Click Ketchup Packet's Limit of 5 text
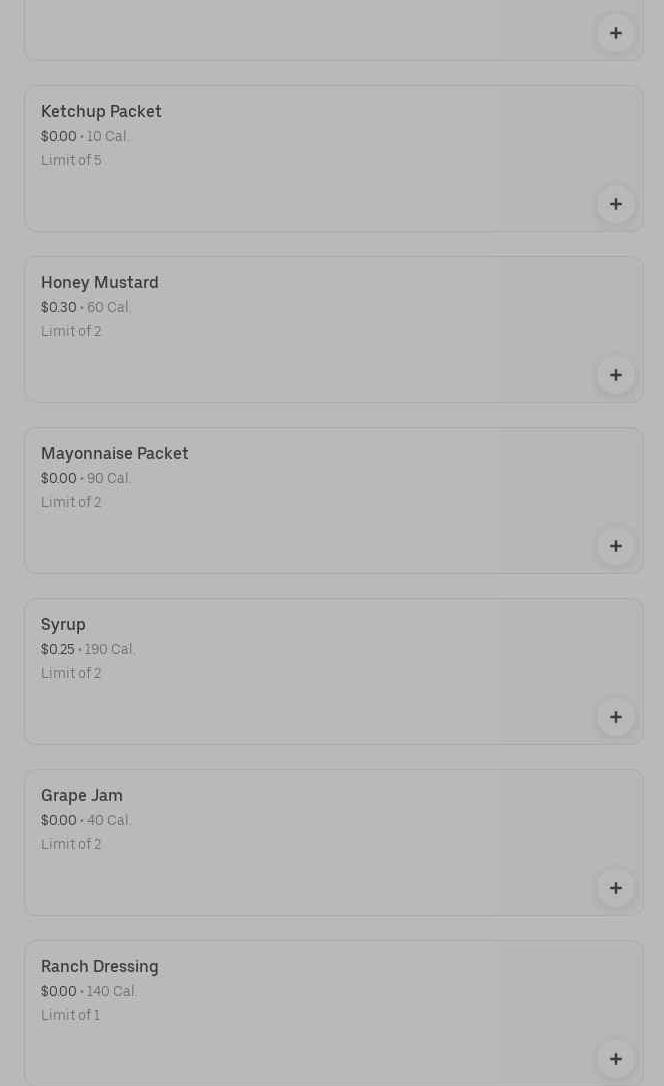Screen dimensions: 664x1086 tap(71, 160)
